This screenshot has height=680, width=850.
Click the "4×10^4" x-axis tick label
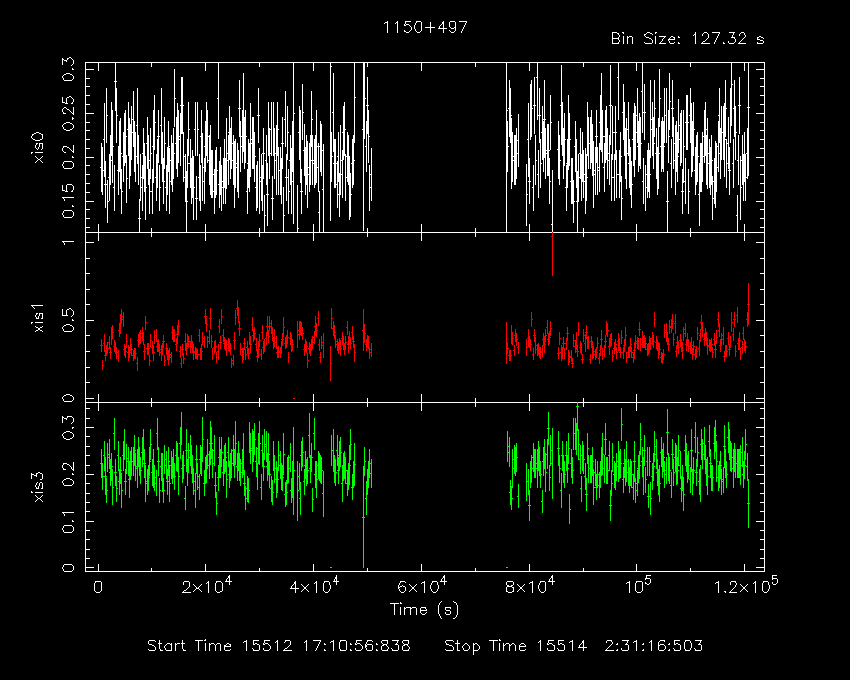click(314, 586)
